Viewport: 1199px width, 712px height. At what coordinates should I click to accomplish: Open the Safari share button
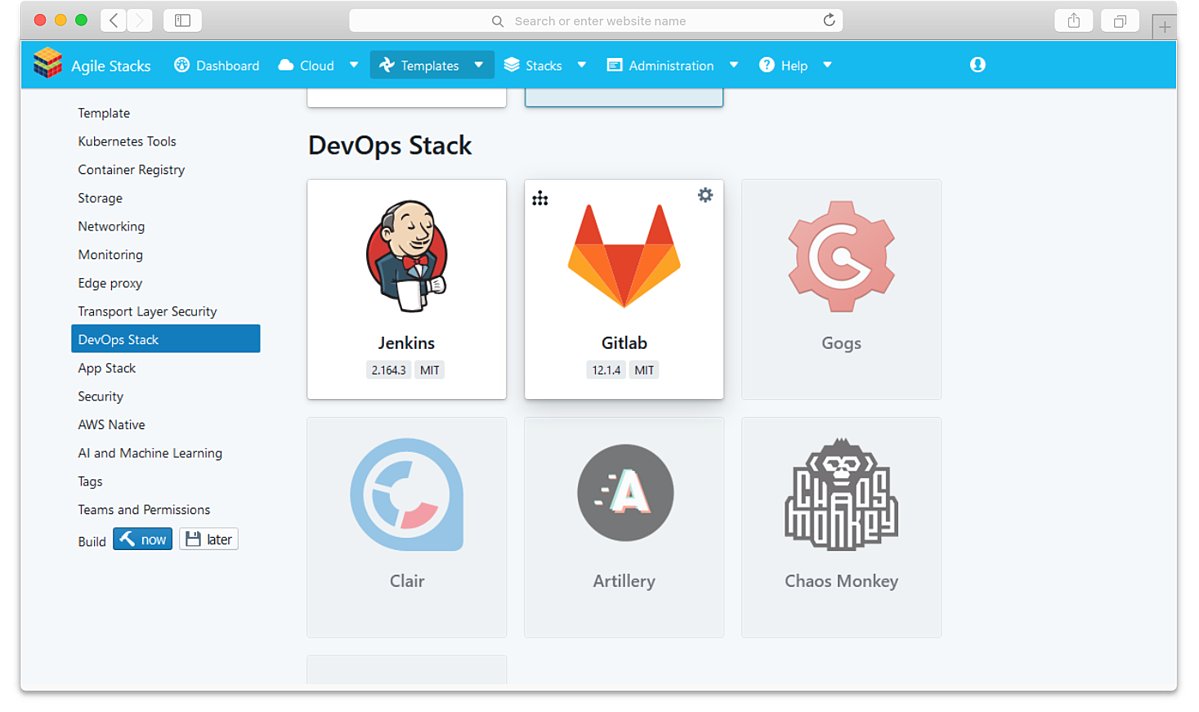(x=1074, y=21)
